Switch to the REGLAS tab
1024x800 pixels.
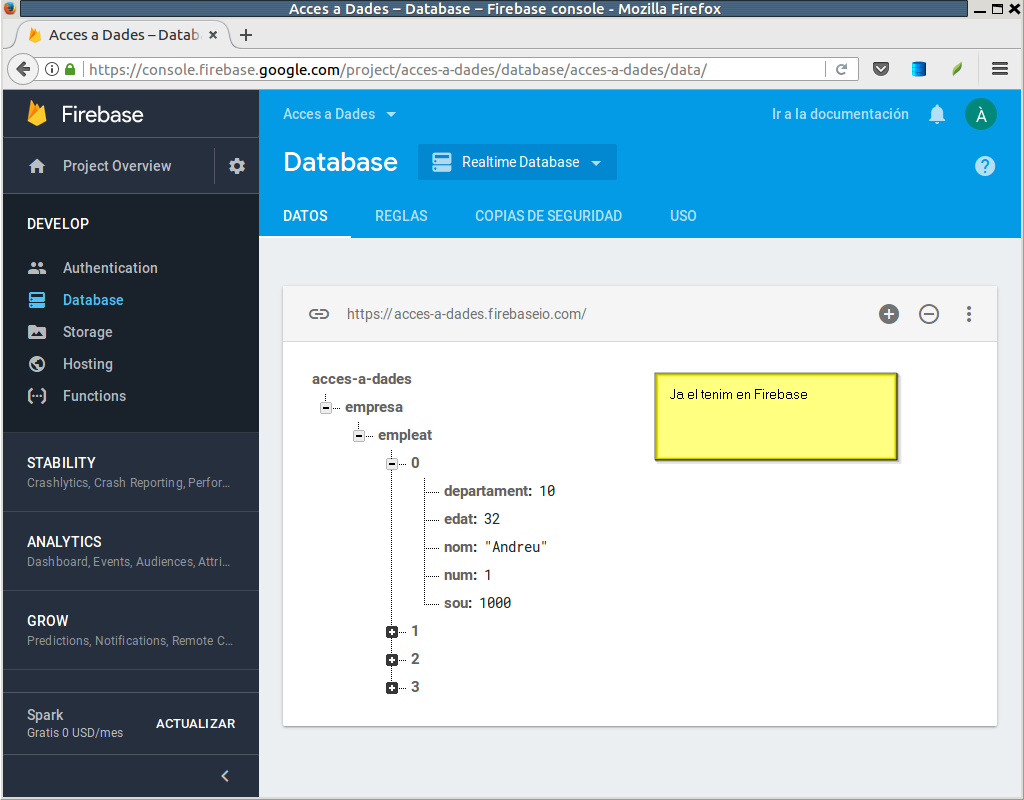(x=401, y=216)
